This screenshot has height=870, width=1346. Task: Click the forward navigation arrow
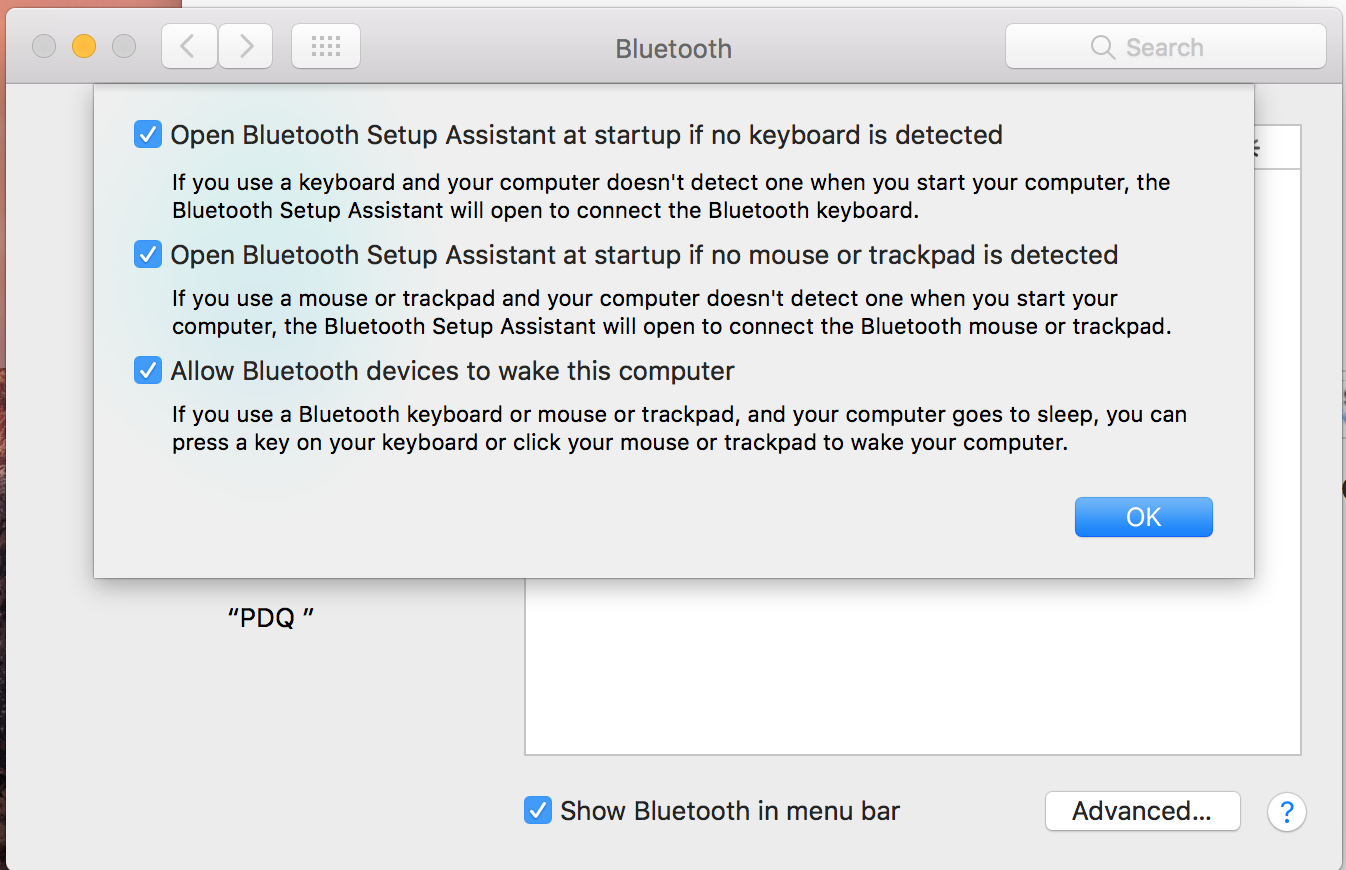(x=246, y=46)
